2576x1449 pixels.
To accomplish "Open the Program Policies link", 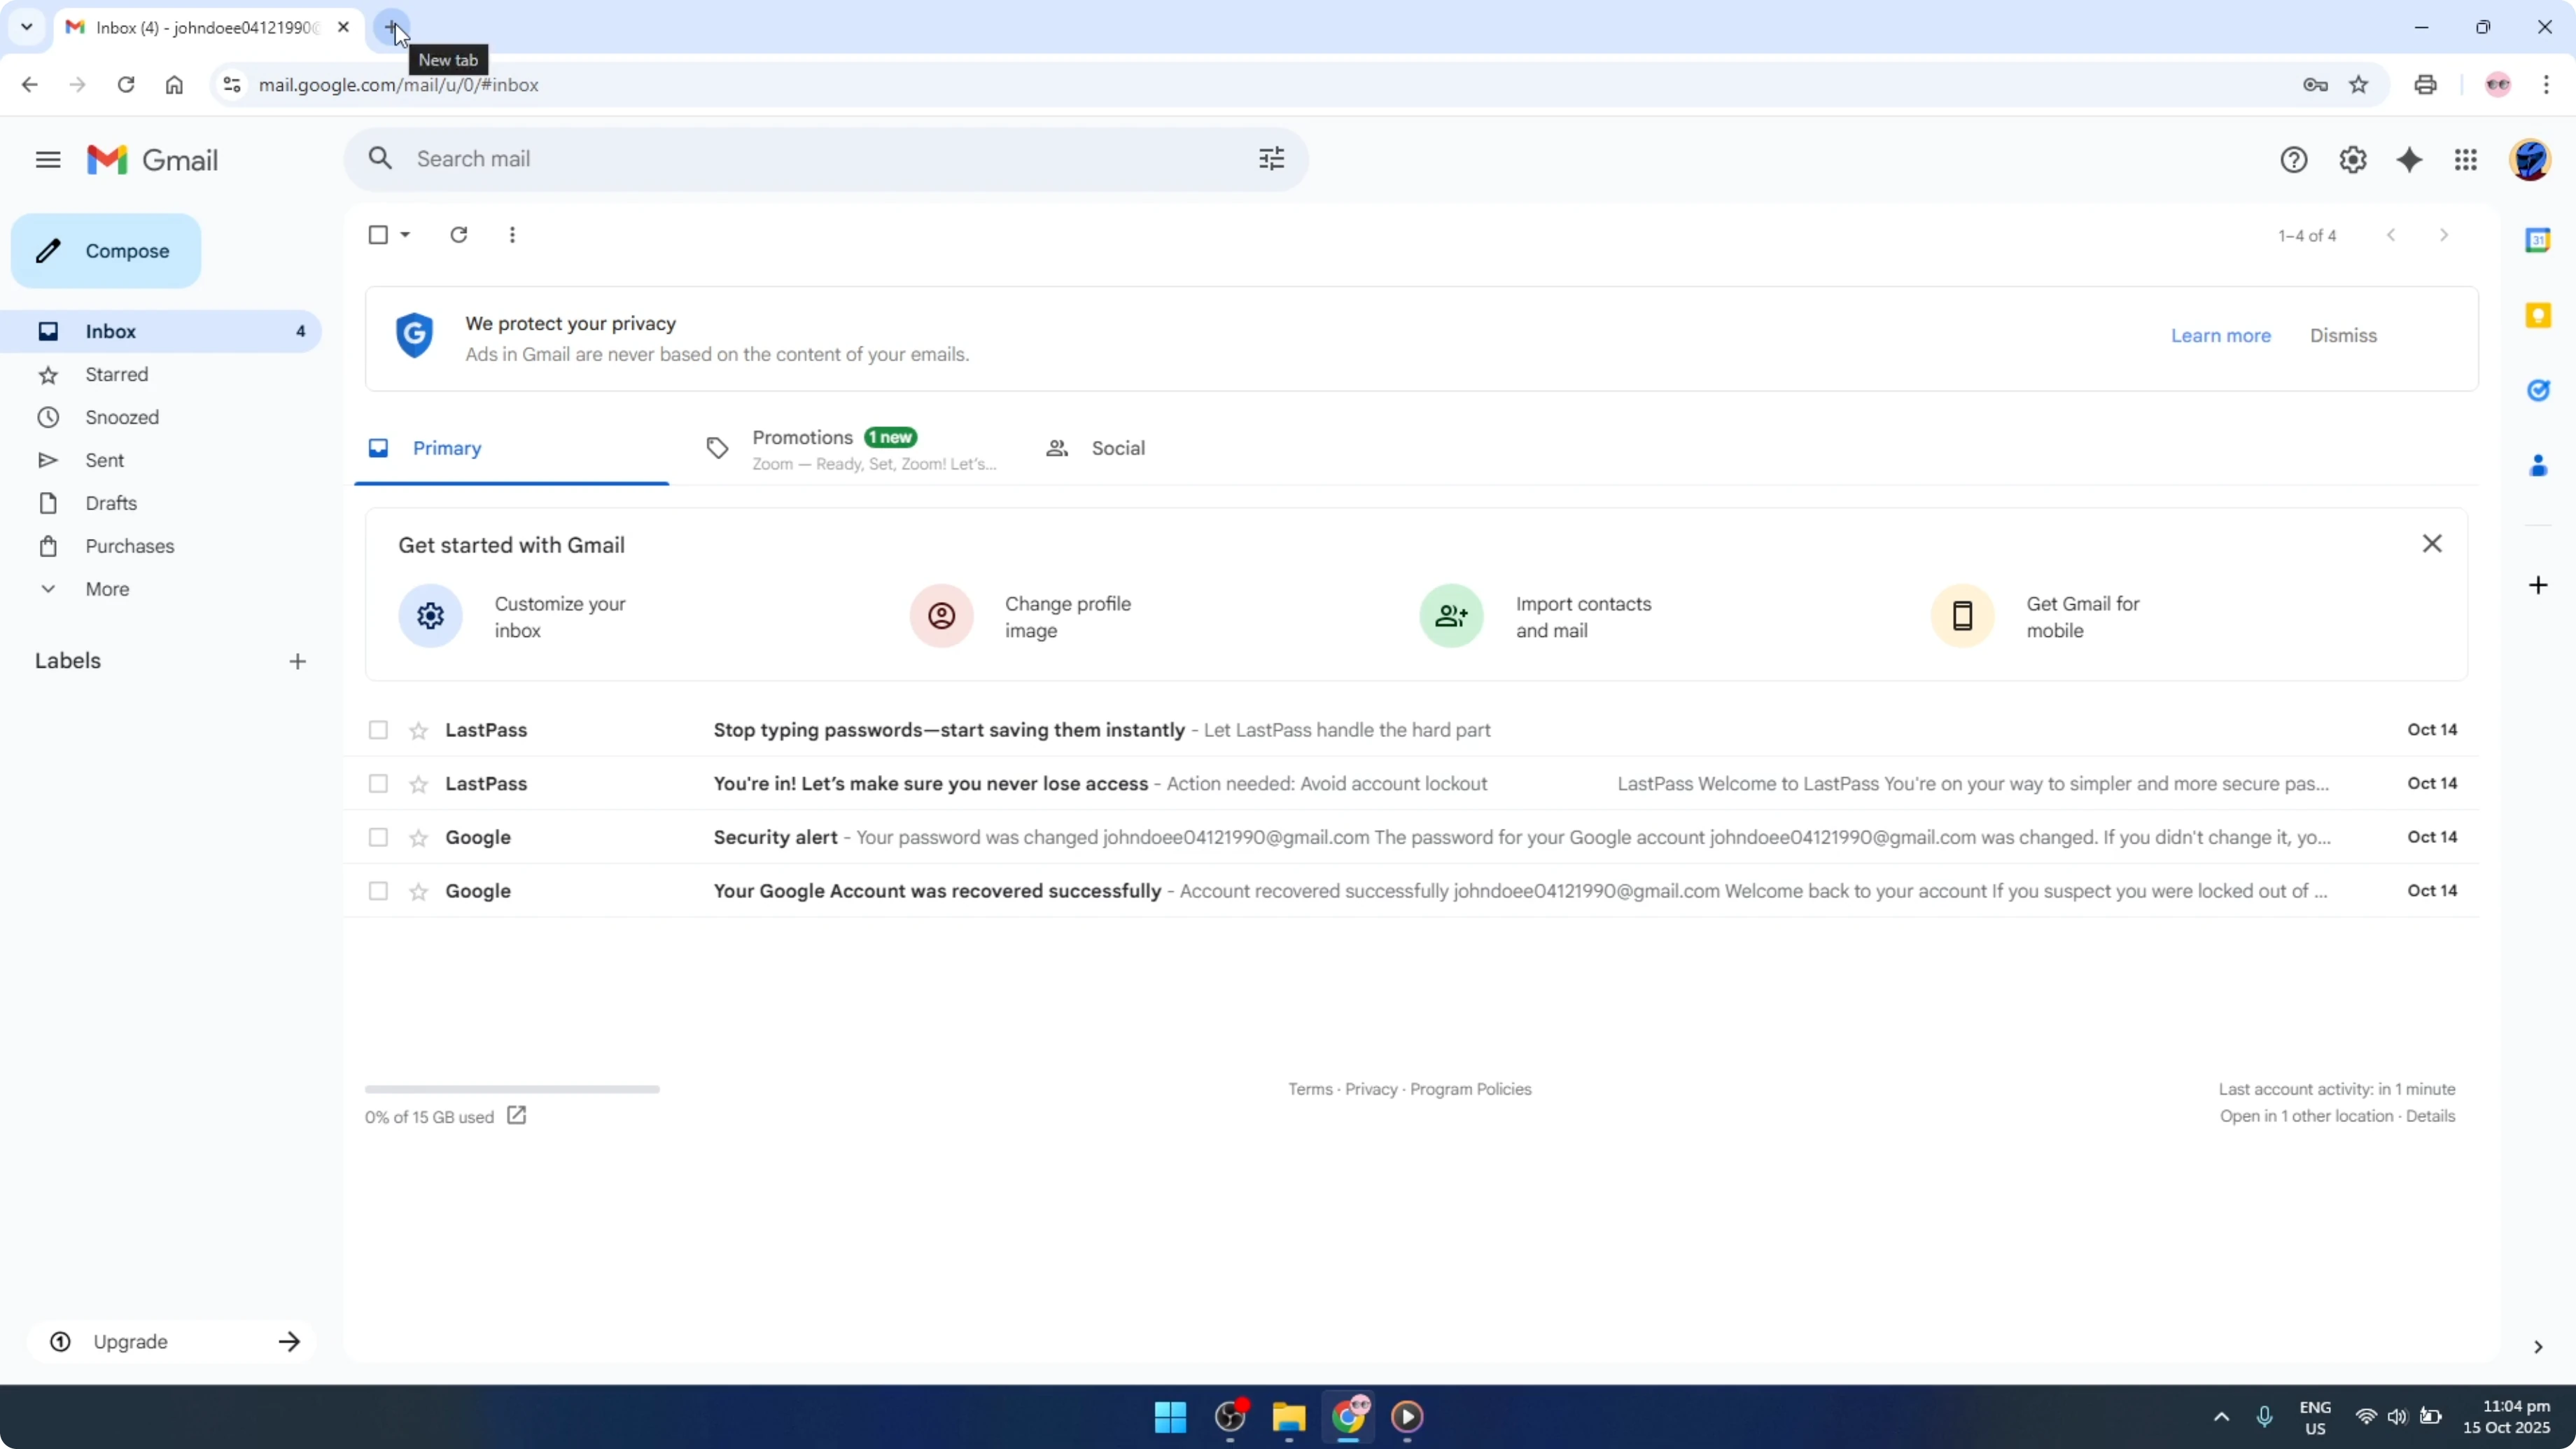I will (1470, 1089).
